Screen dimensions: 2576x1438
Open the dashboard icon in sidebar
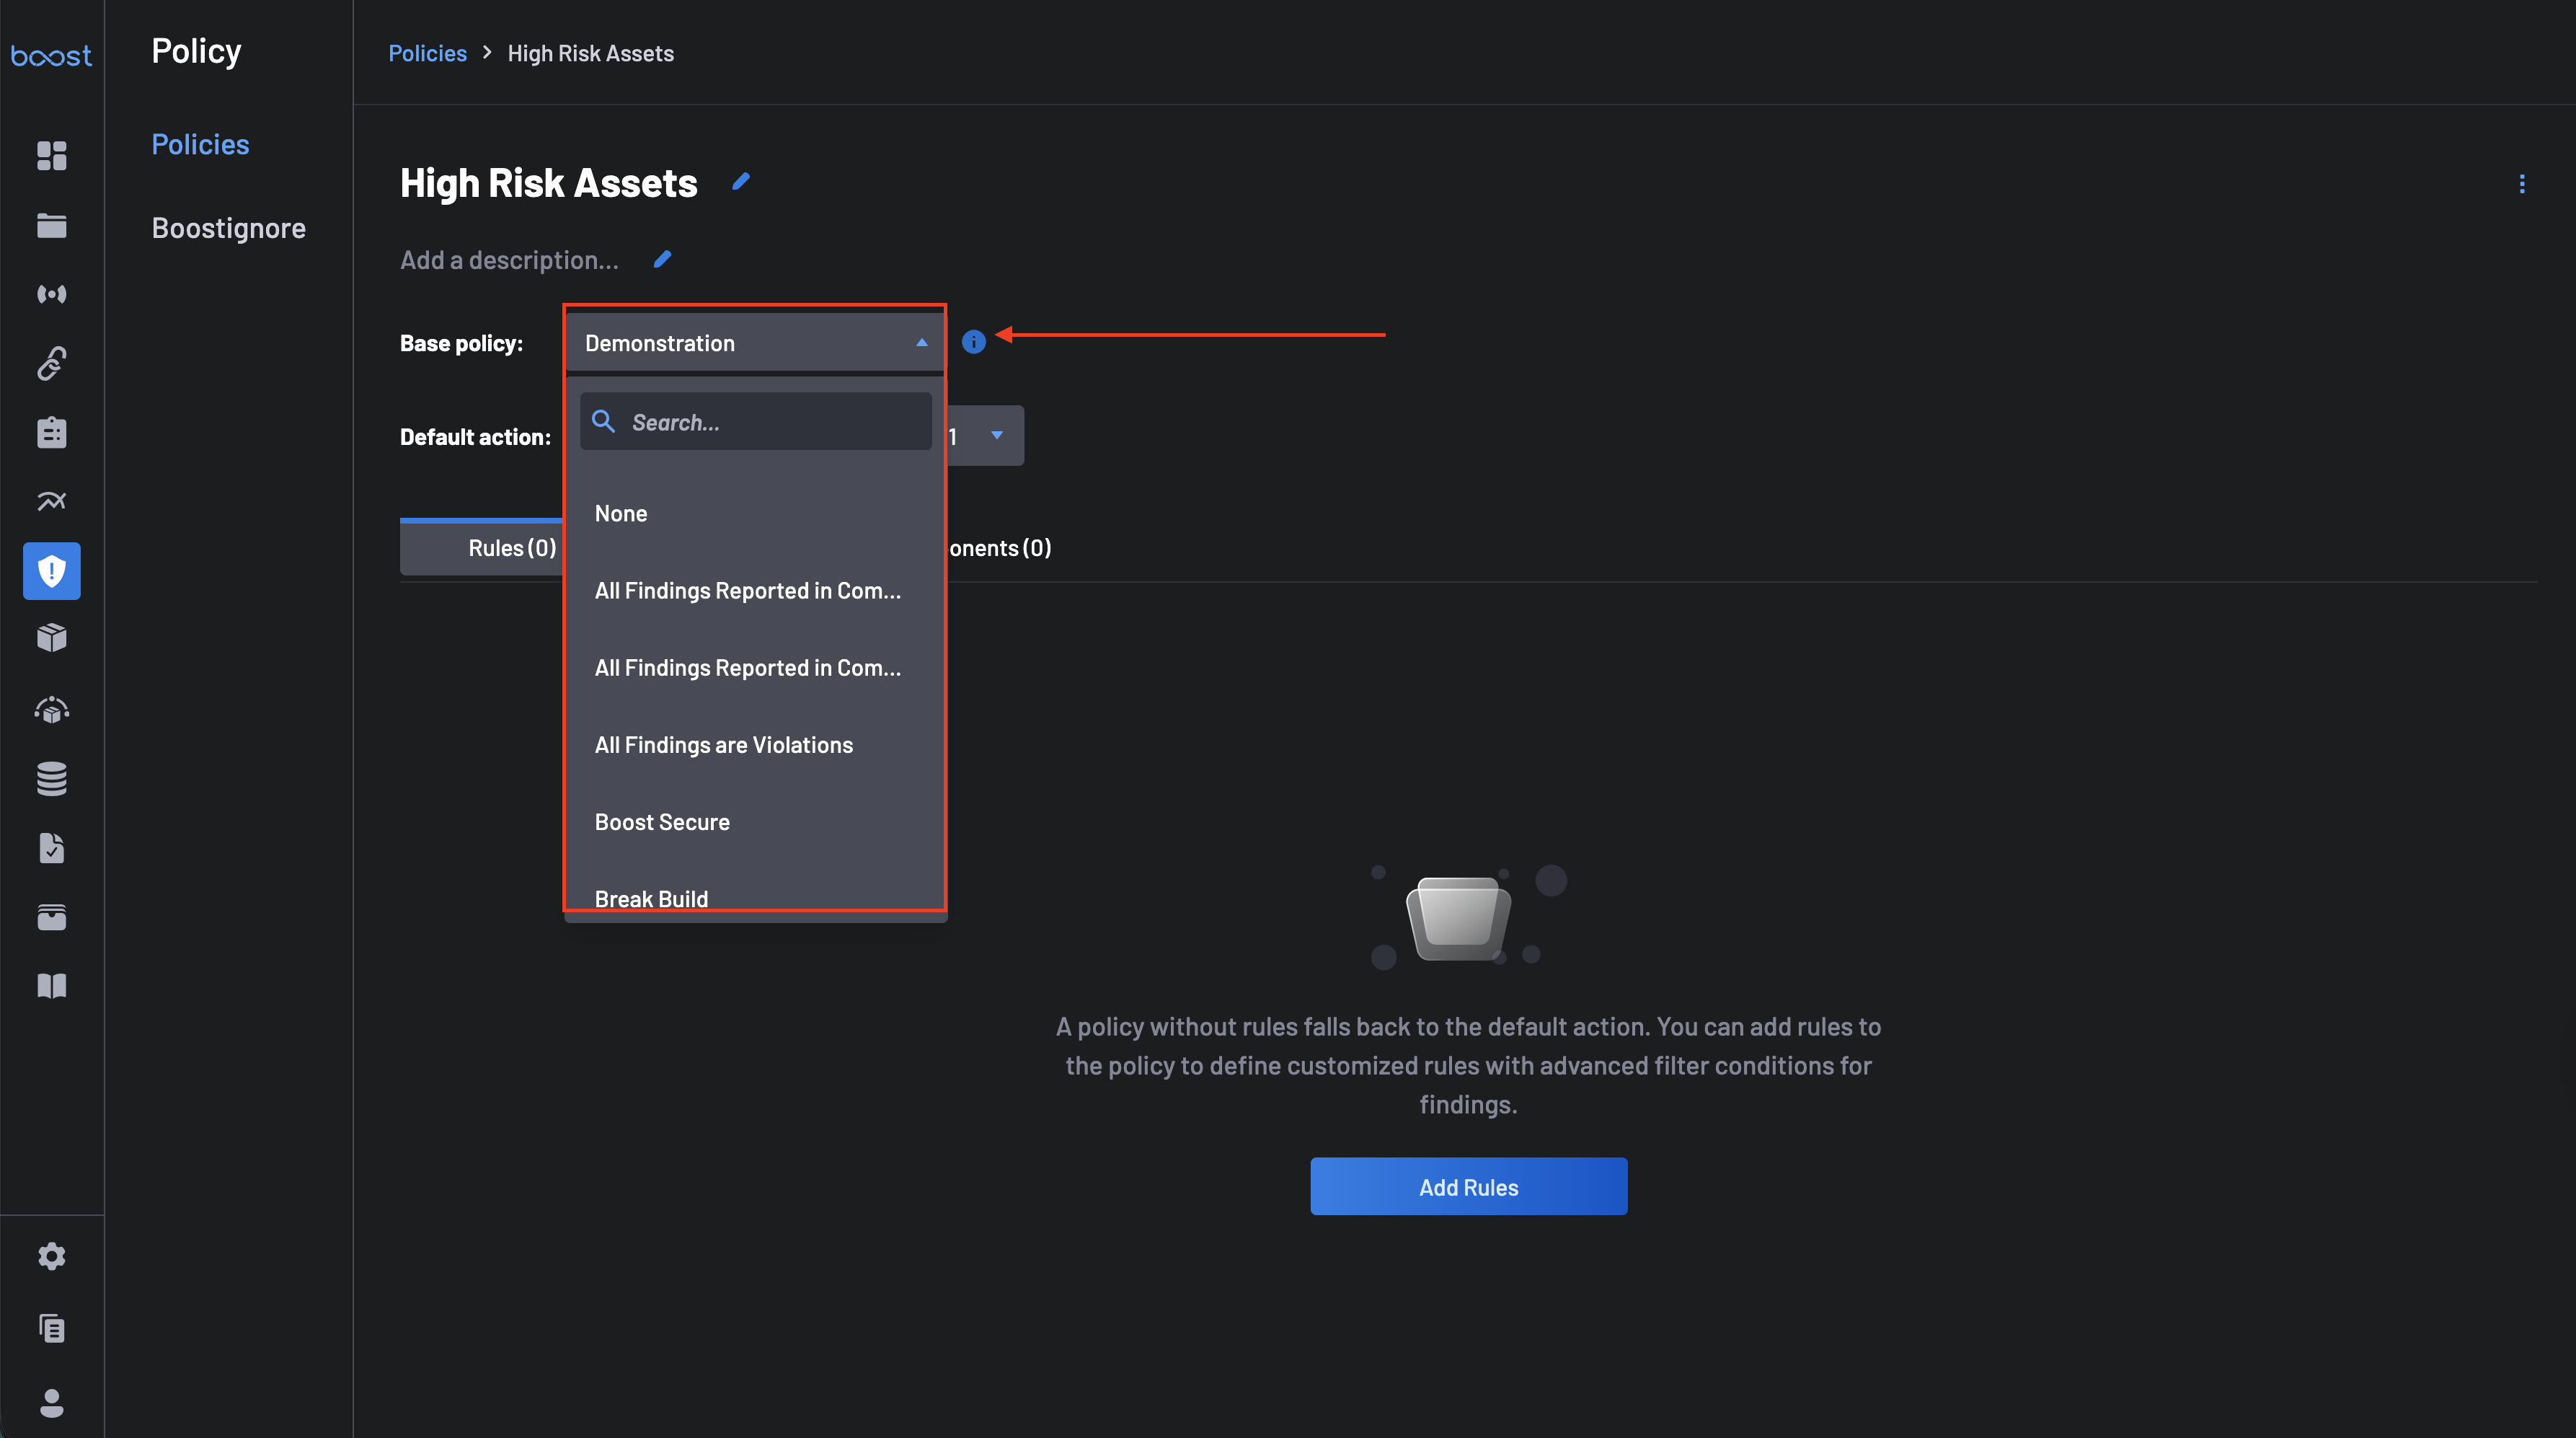[x=51, y=155]
